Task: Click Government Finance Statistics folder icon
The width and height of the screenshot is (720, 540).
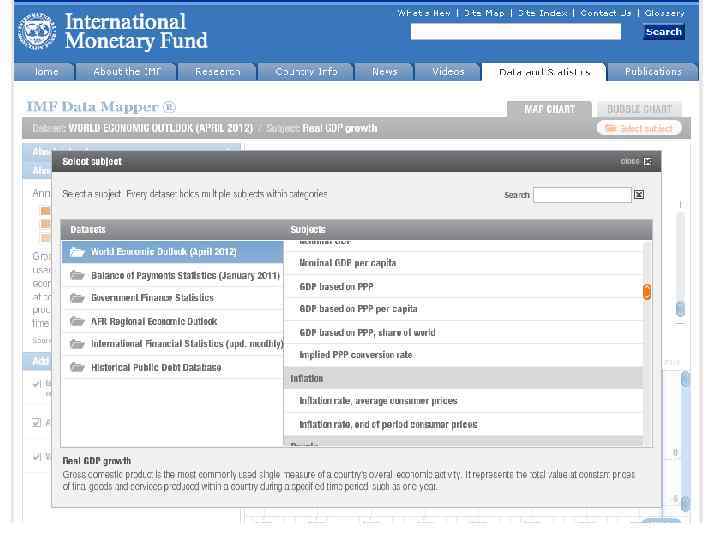Action: pos(77,298)
